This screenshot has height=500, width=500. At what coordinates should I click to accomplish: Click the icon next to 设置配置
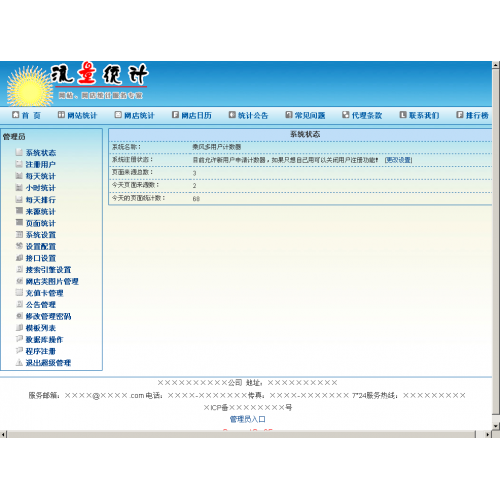[19, 246]
